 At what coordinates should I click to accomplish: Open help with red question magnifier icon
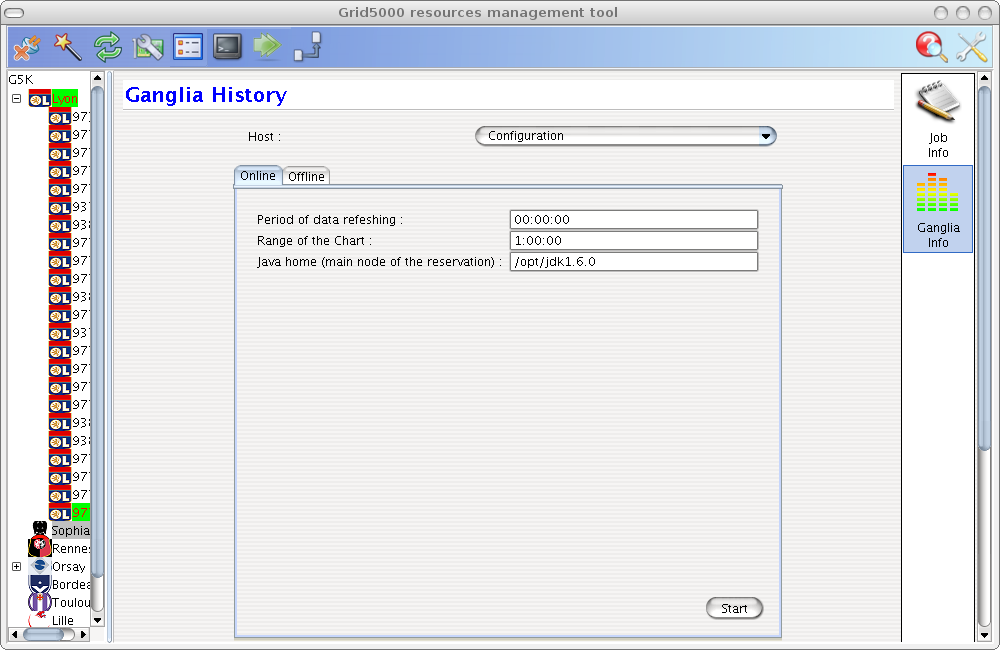coord(931,47)
